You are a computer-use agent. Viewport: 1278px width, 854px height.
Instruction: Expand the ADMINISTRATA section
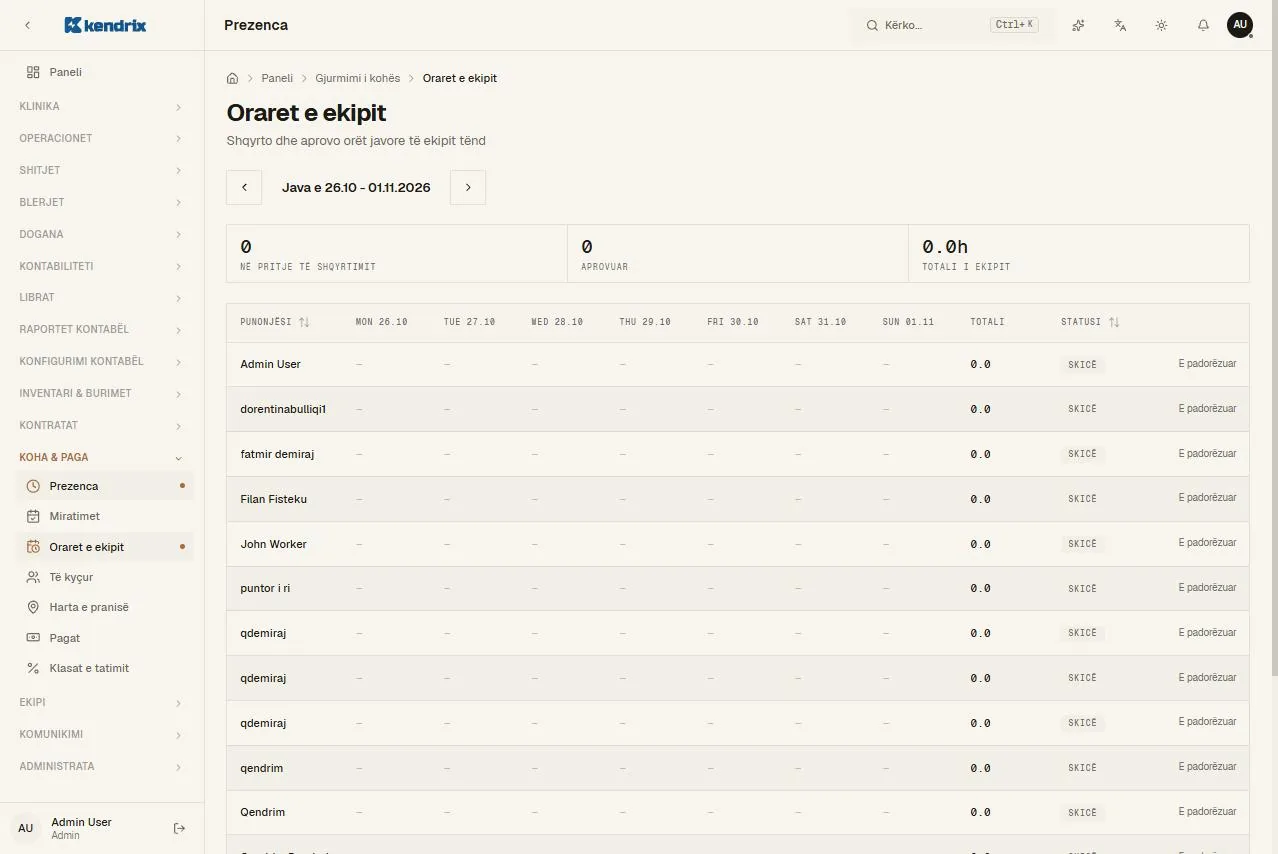click(x=102, y=766)
